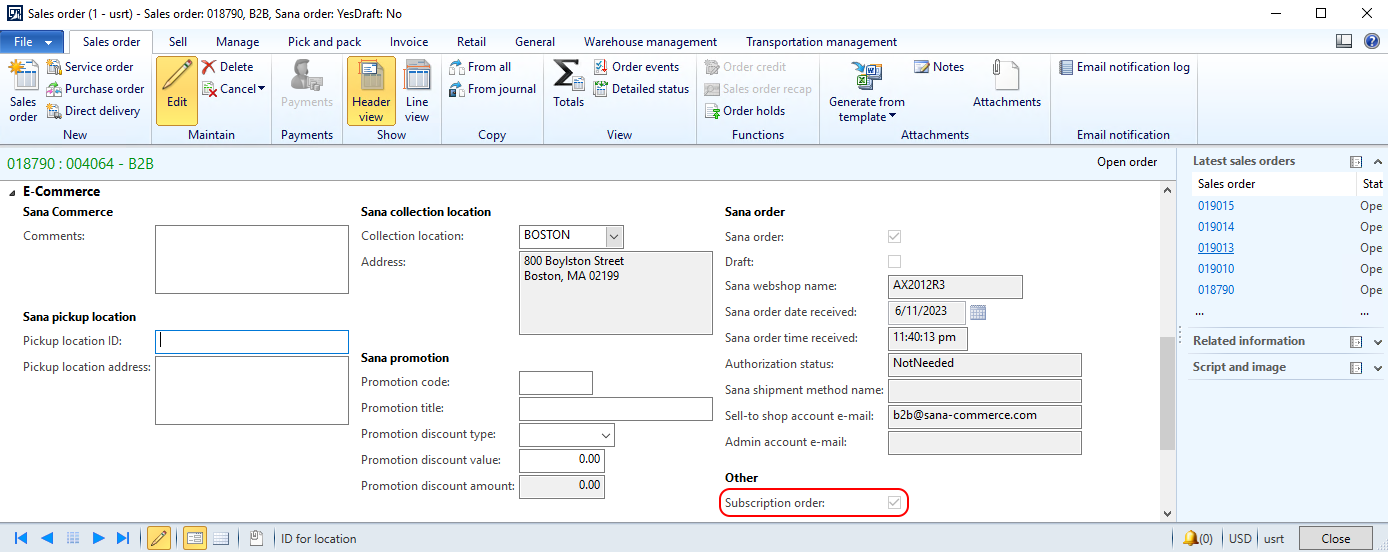This screenshot has height=552, width=1388.
Task: Go to first record
Action: click(x=21, y=538)
